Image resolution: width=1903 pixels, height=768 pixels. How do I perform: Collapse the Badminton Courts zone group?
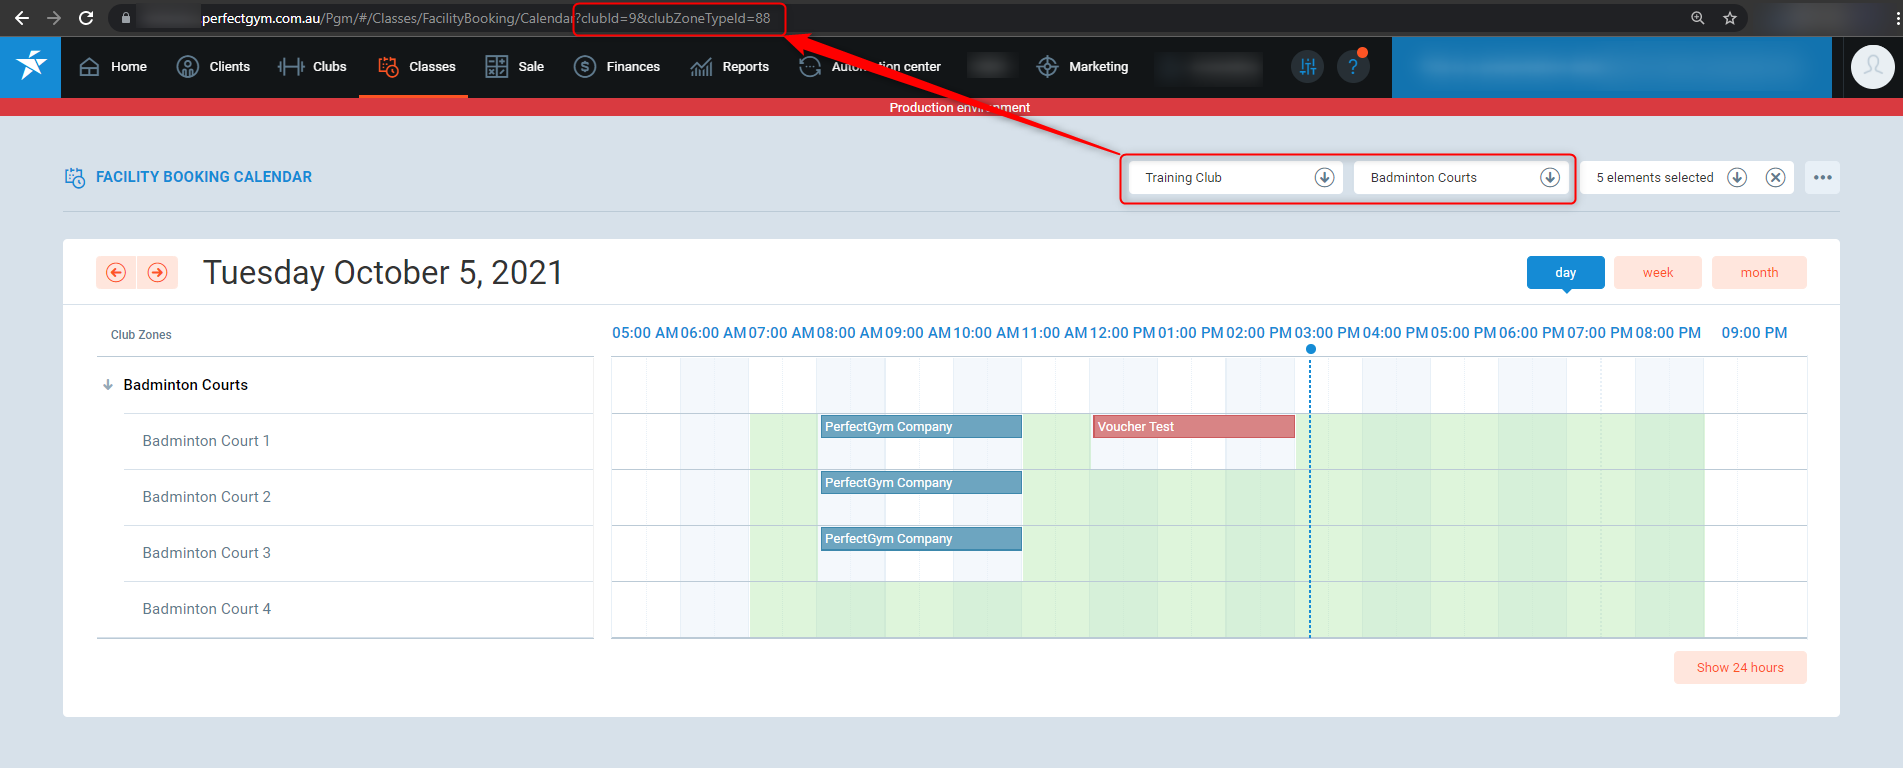pos(108,385)
